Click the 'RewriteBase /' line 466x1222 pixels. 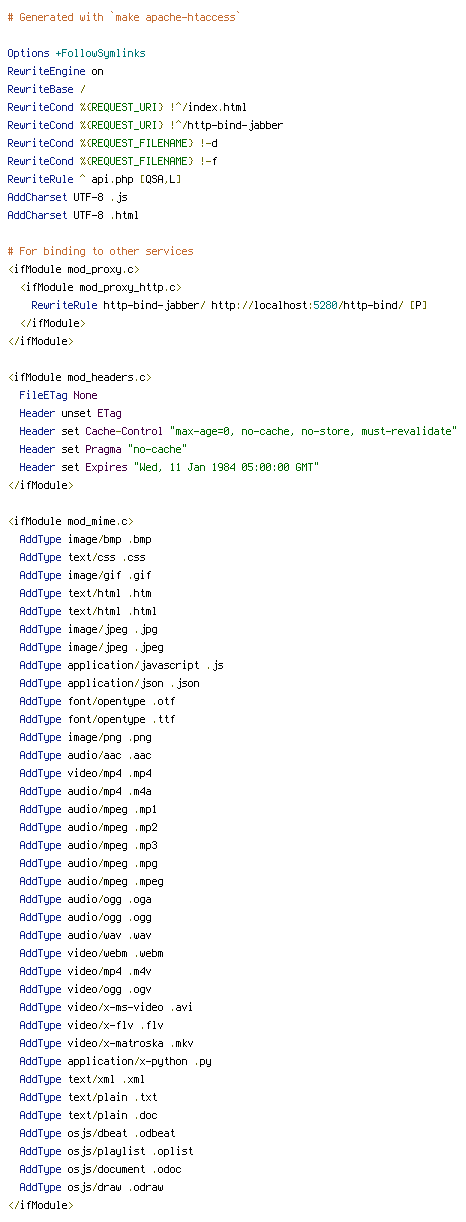[x=46, y=89]
